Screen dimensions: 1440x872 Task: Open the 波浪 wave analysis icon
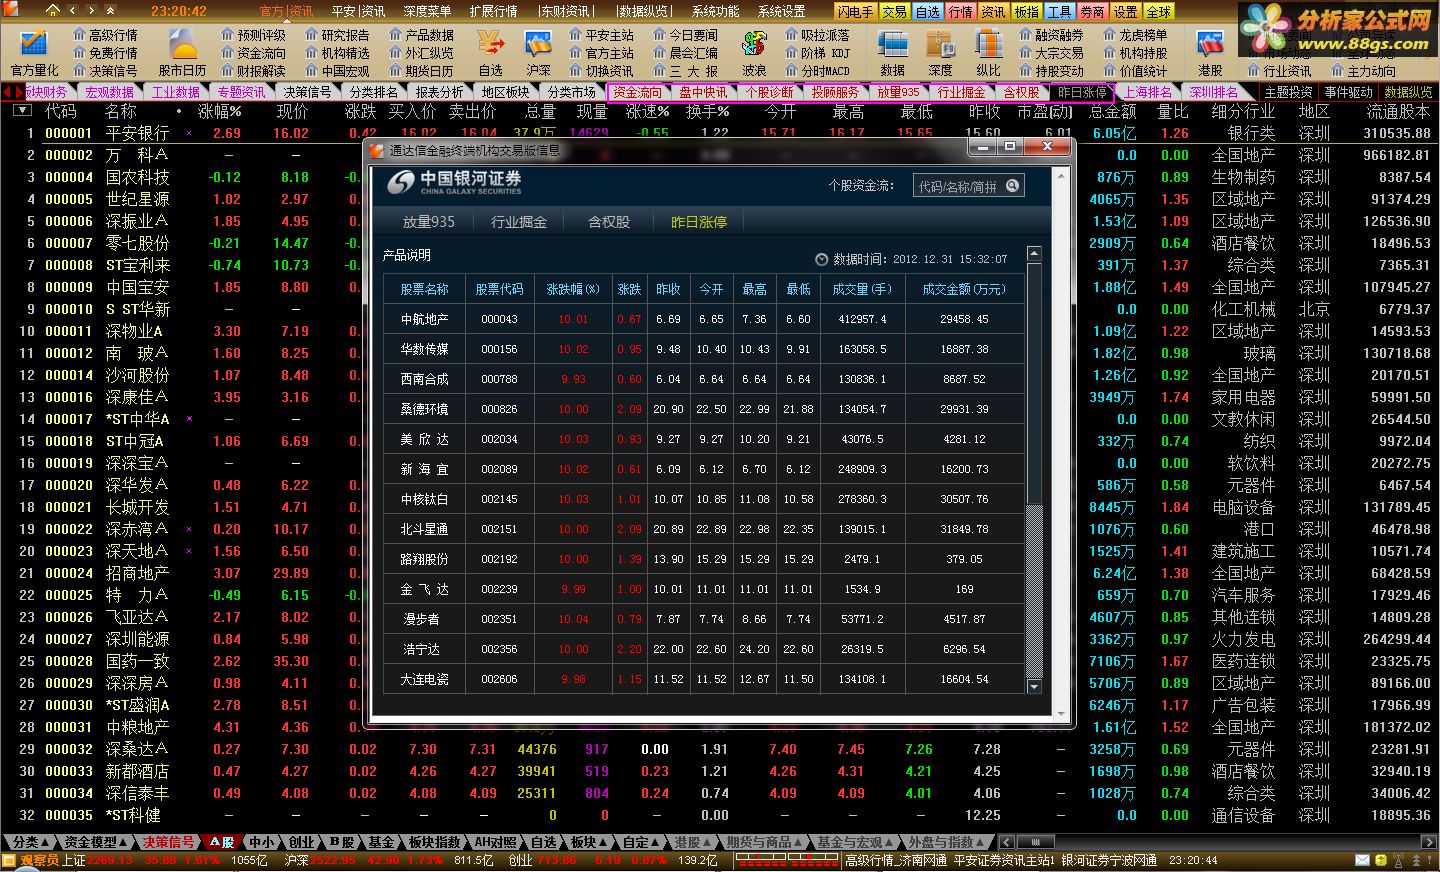pyautogui.click(x=754, y=53)
